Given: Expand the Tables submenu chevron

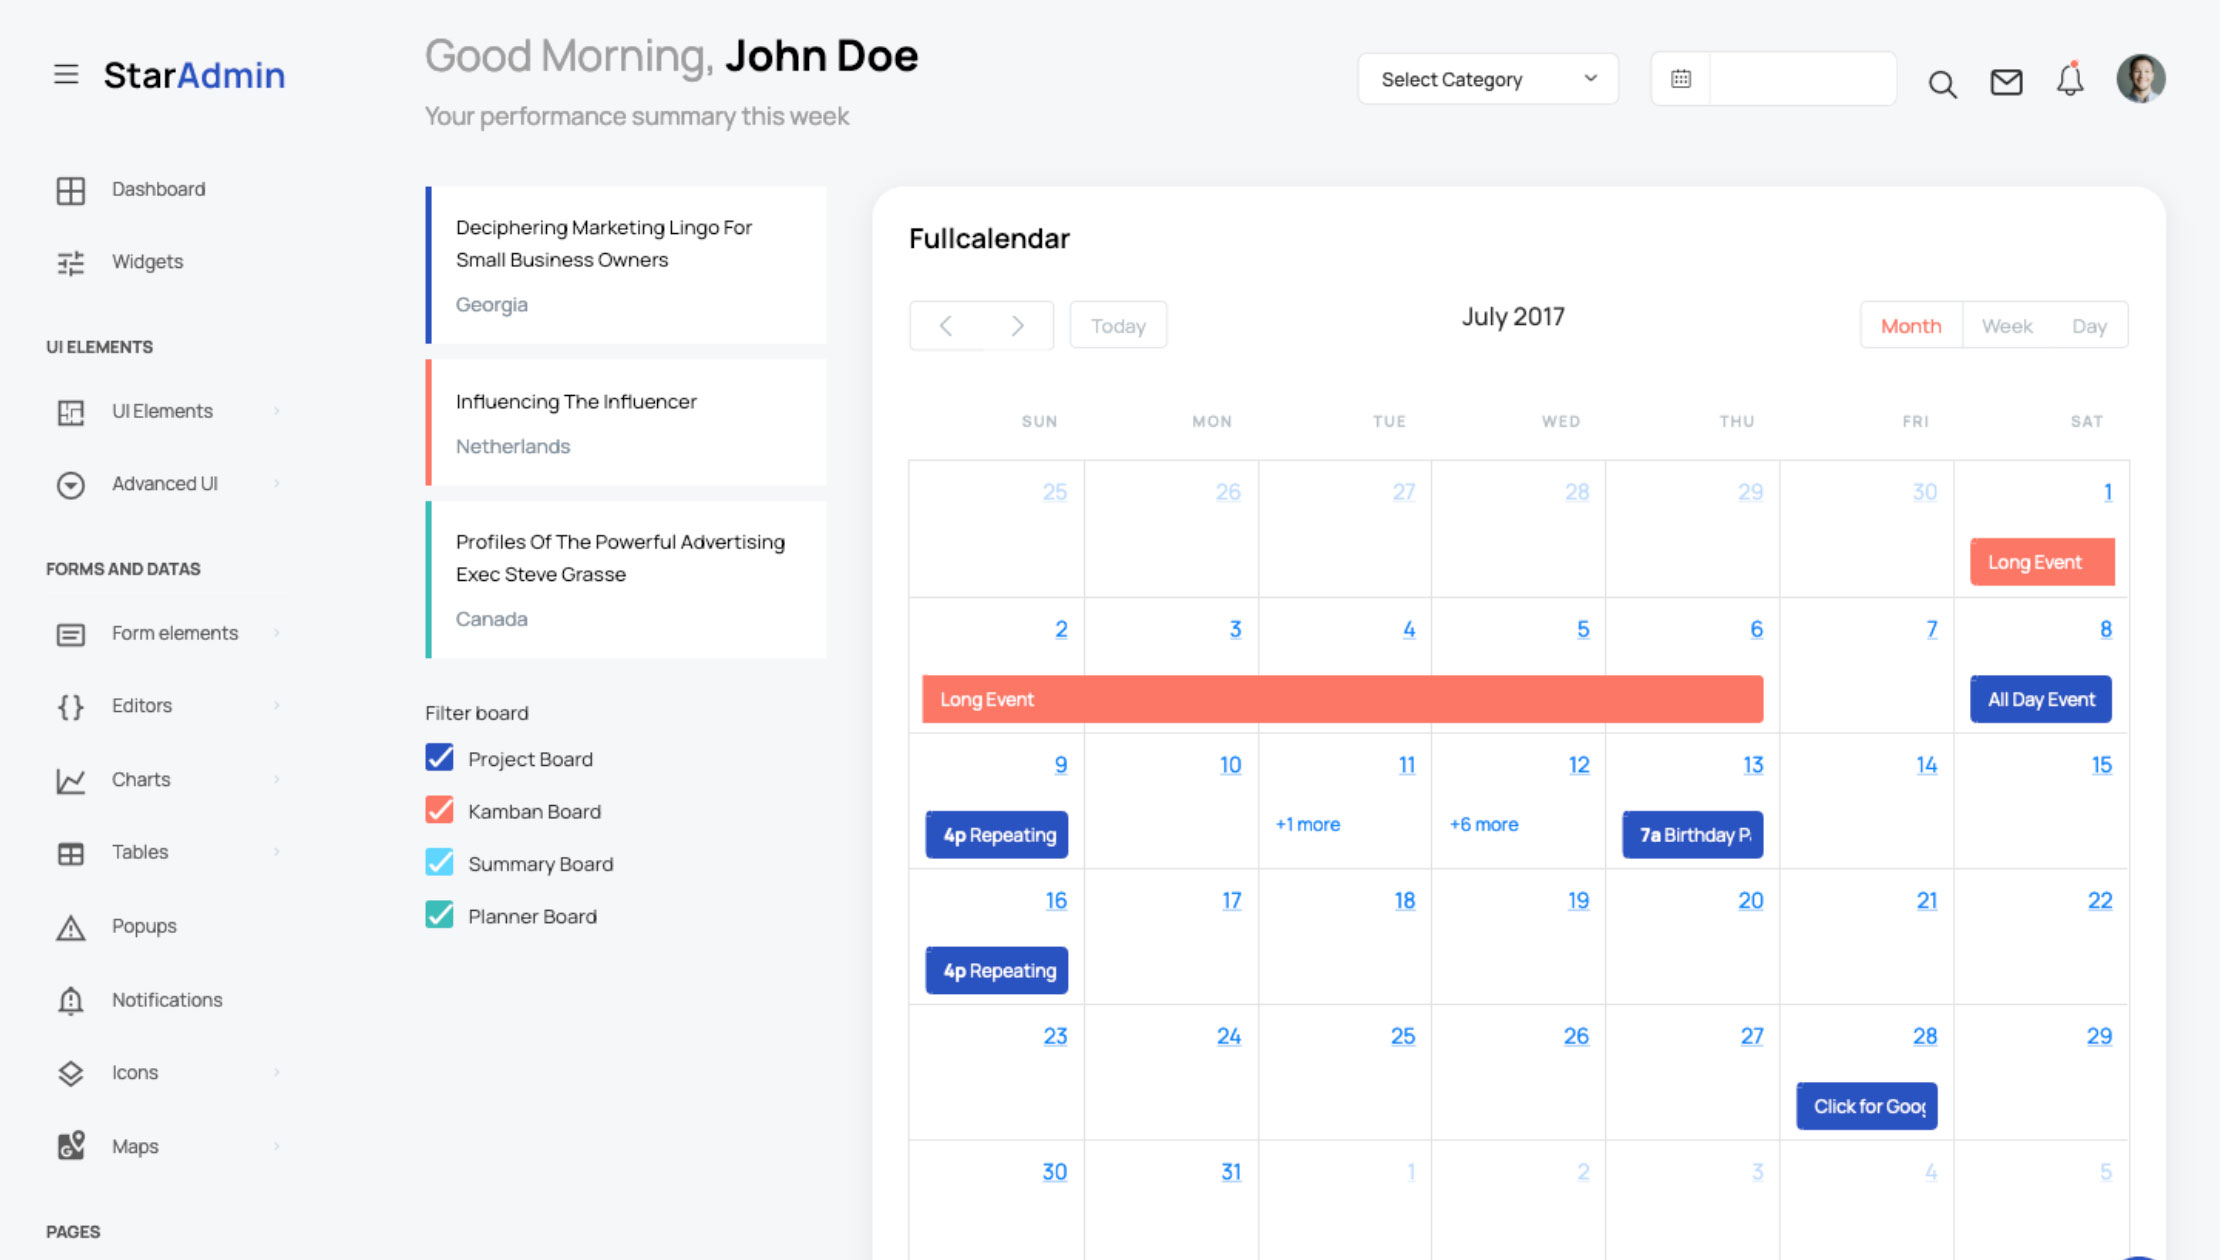Looking at the screenshot, I should [x=276, y=852].
